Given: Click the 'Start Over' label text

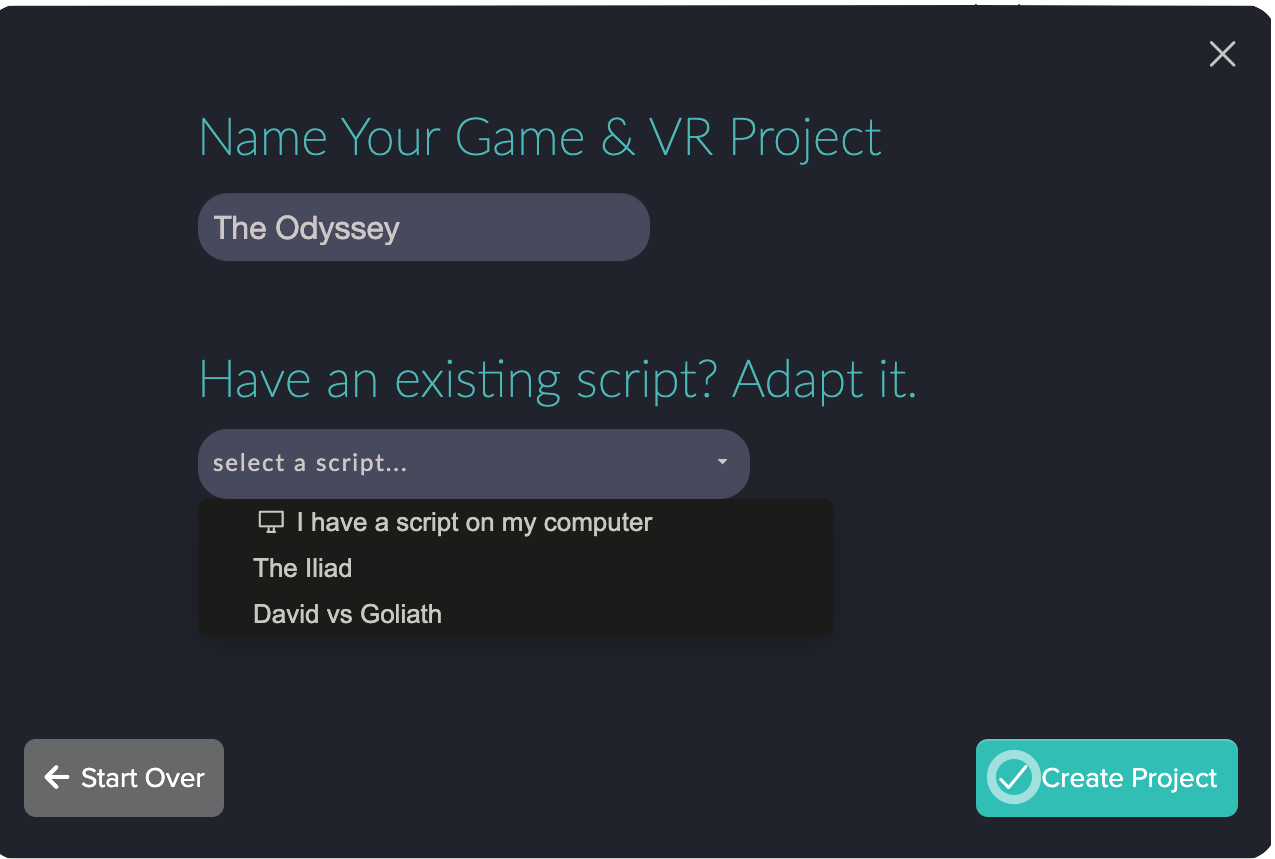Looking at the screenshot, I should (143, 778).
